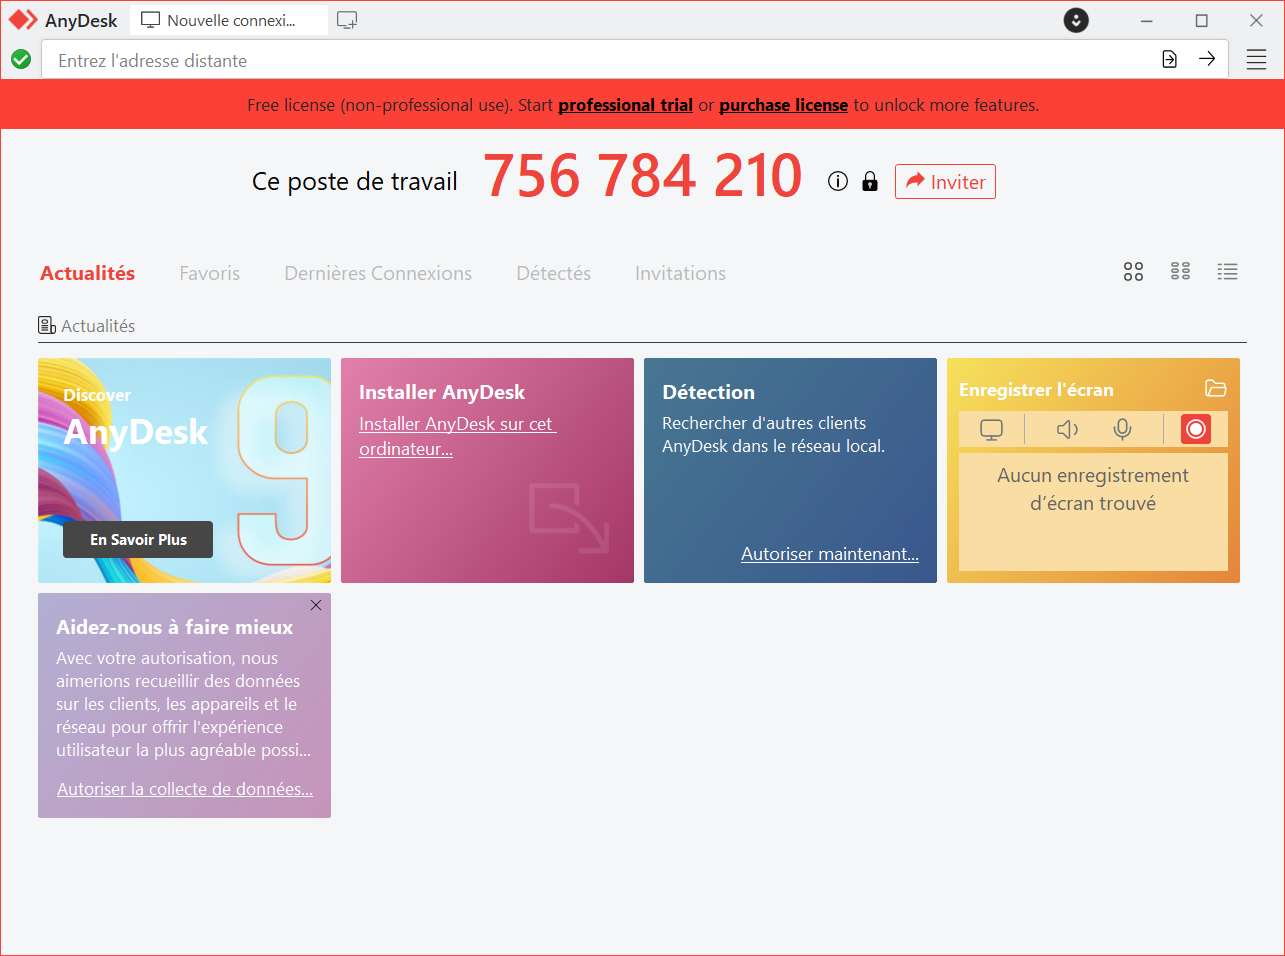1285x956 pixels.
Task: Open a new session tab icon
Action: (x=347, y=20)
